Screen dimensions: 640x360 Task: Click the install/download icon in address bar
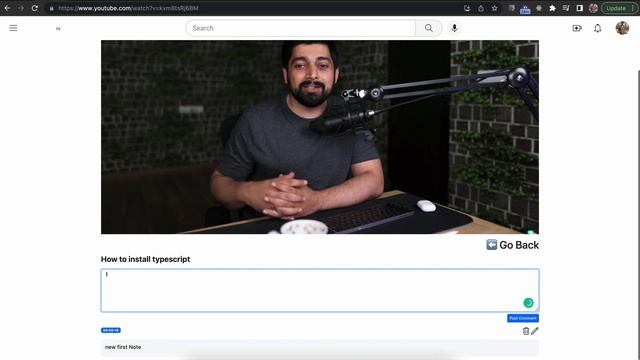pos(467,8)
